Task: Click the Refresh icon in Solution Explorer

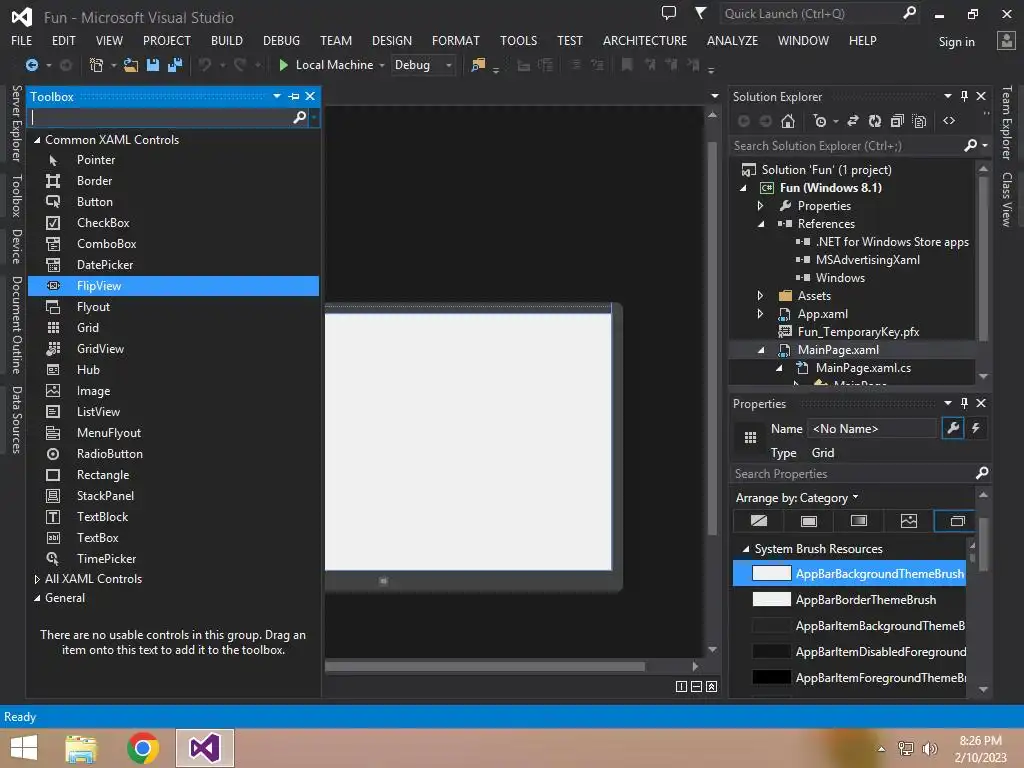Action: click(x=874, y=121)
